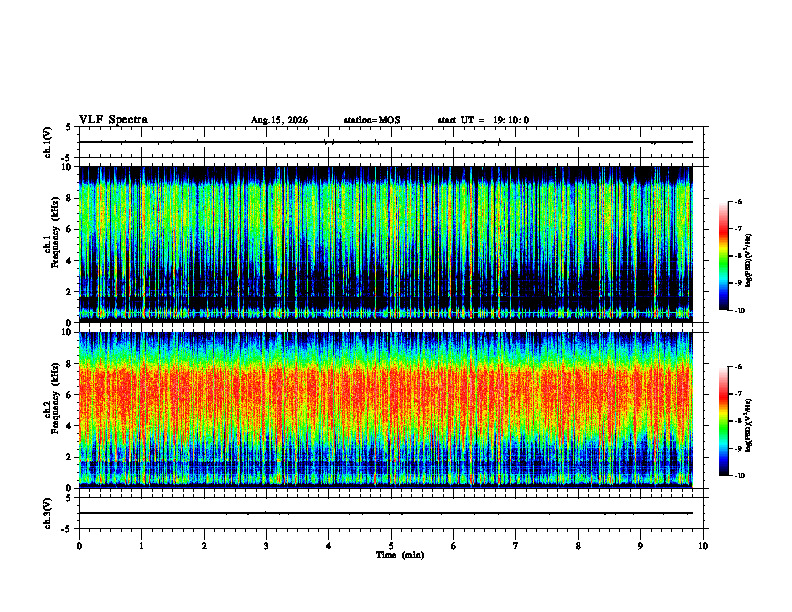Click time axis tick label "1"
792x612 pixels.
tap(141, 546)
